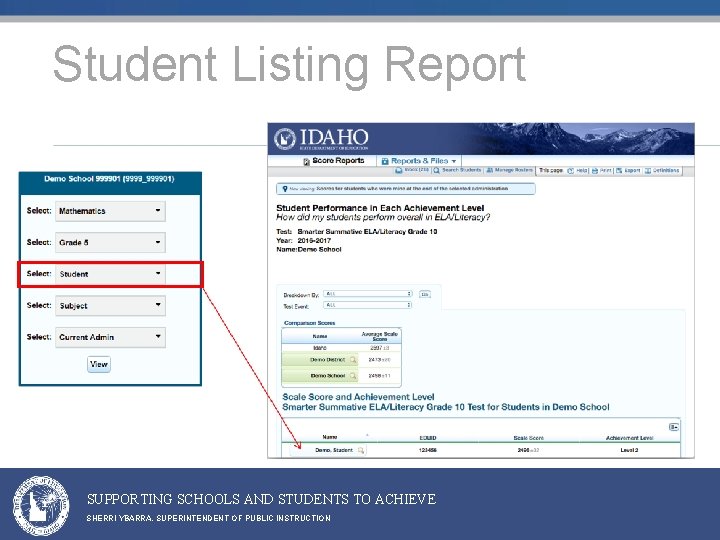Click the EDUID value 123456
720x540 pixels.
point(428,450)
